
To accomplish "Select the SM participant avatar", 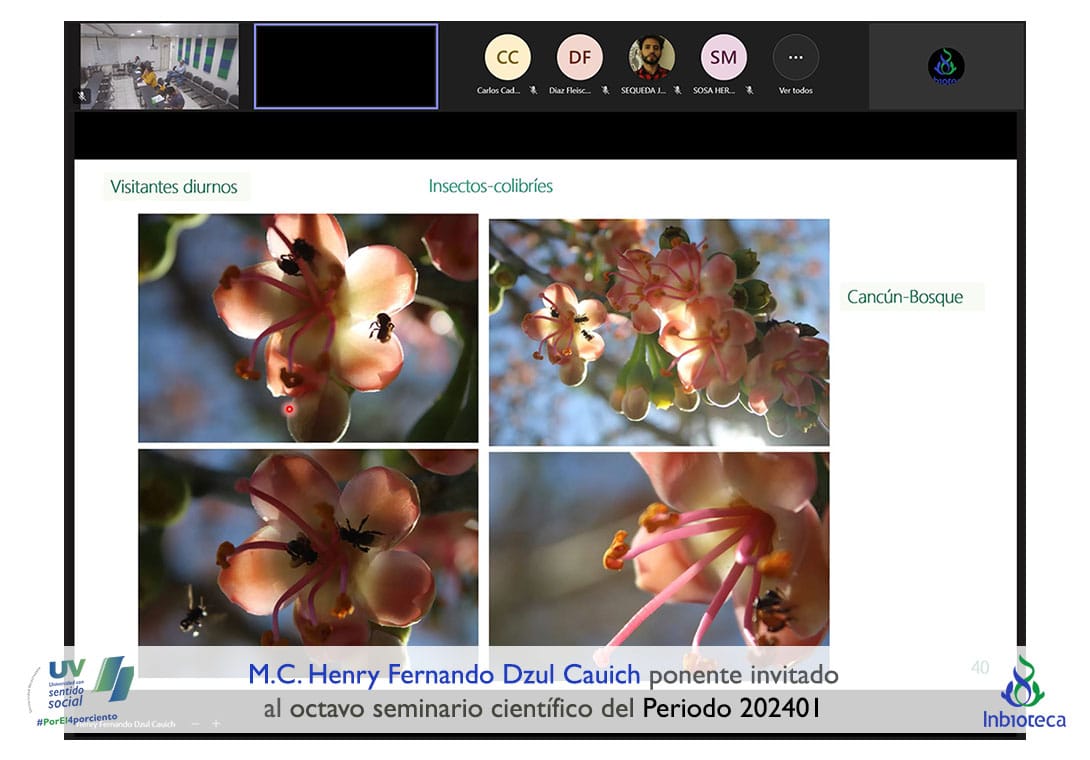I will click(x=723, y=57).
